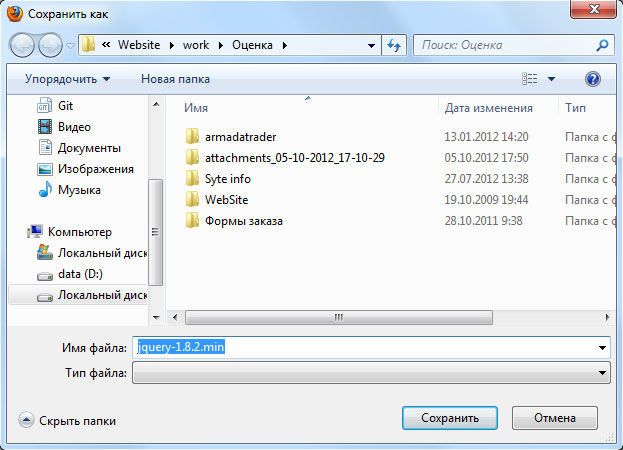Click navigation pane scroll up arrow
Image resolution: width=623 pixels, height=450 pixels.
156,104
